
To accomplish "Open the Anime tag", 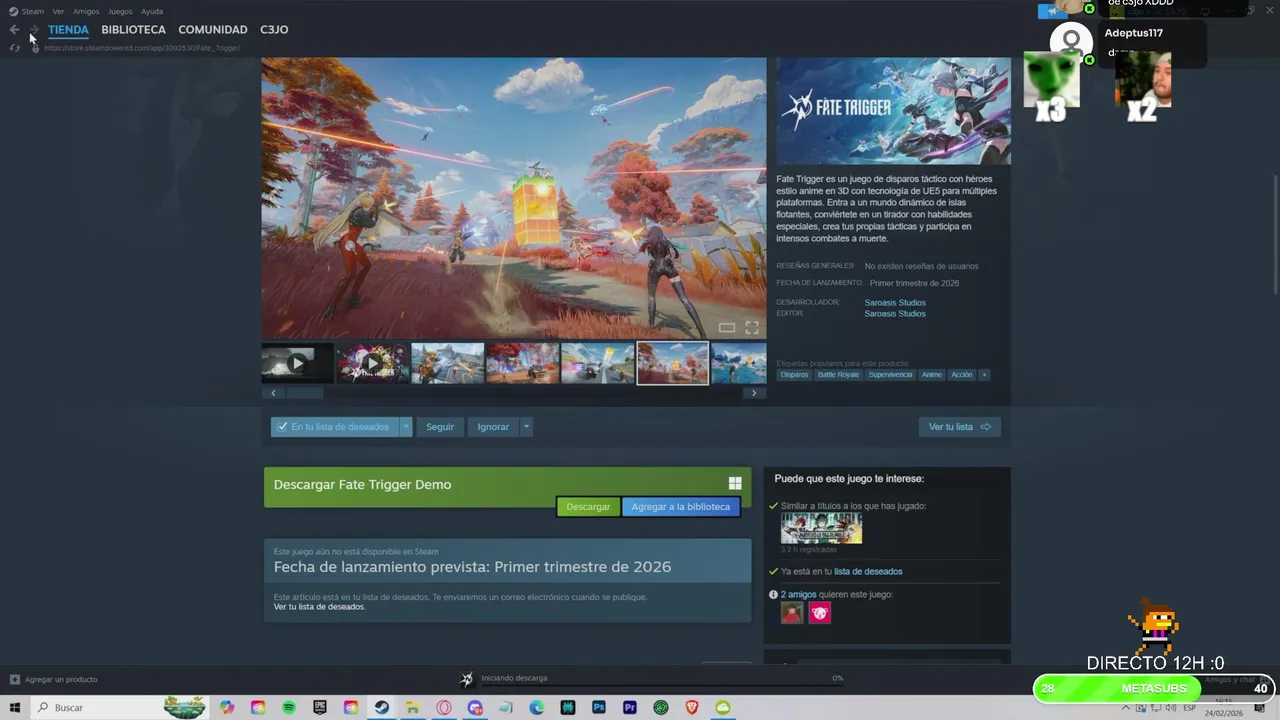I will pyautogui.click(x=932, y=375).
